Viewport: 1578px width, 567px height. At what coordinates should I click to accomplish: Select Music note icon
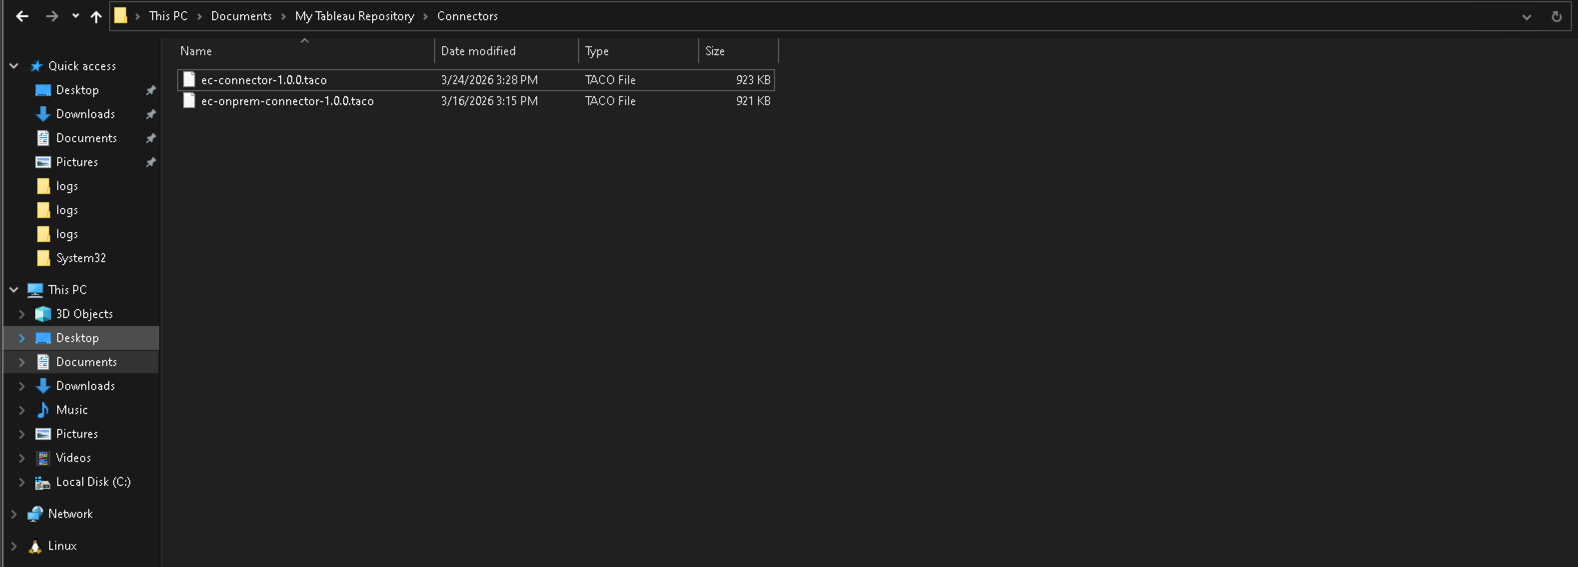[x=43, y=410]
